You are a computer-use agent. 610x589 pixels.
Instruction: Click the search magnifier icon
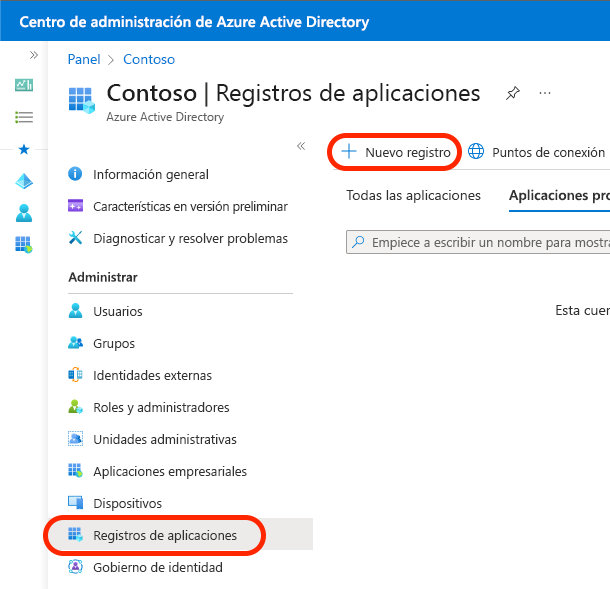[358, 242]
